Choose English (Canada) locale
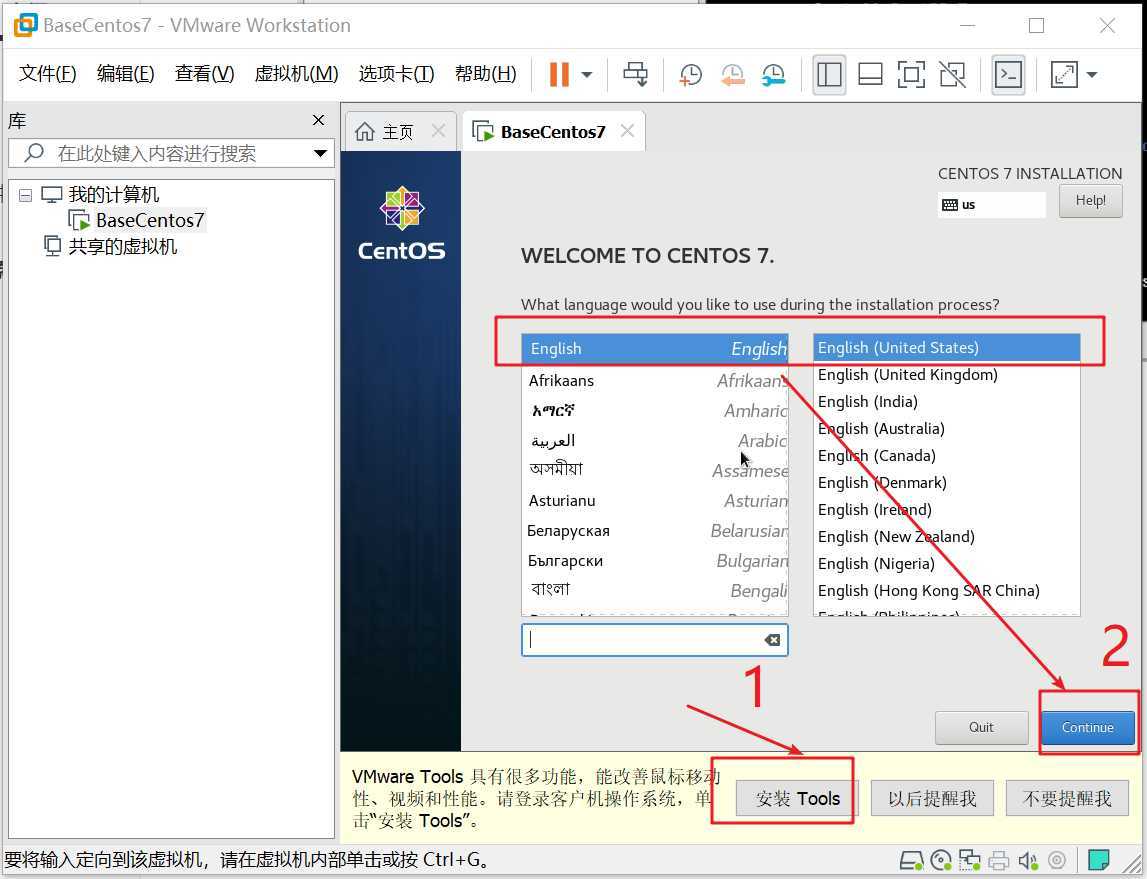This screenshot has height=879, width=1147. 947,456
